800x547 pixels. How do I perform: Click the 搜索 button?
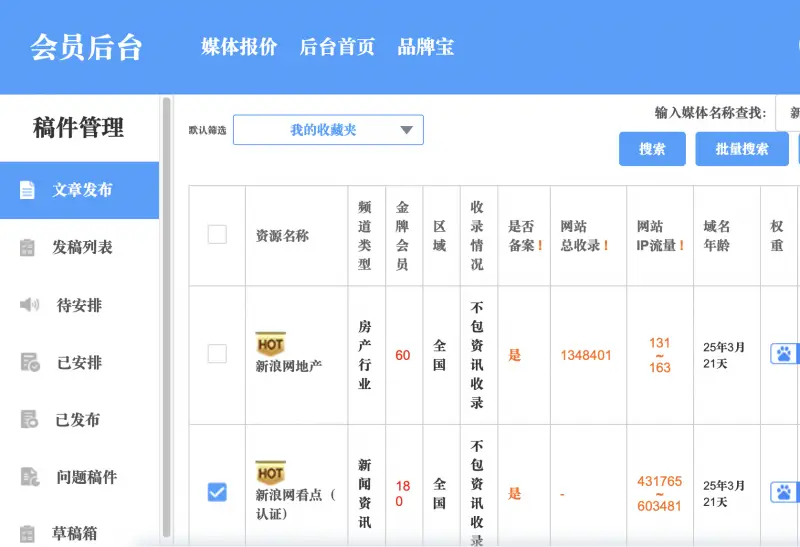tap(652, 149)
